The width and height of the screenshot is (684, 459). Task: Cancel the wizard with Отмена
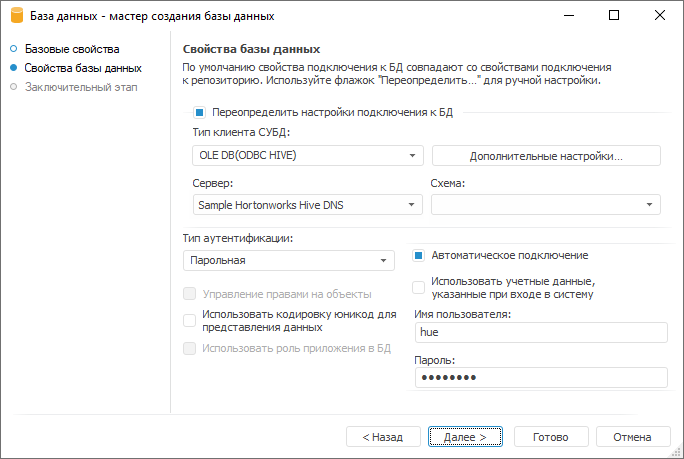[x=632, y=437]
